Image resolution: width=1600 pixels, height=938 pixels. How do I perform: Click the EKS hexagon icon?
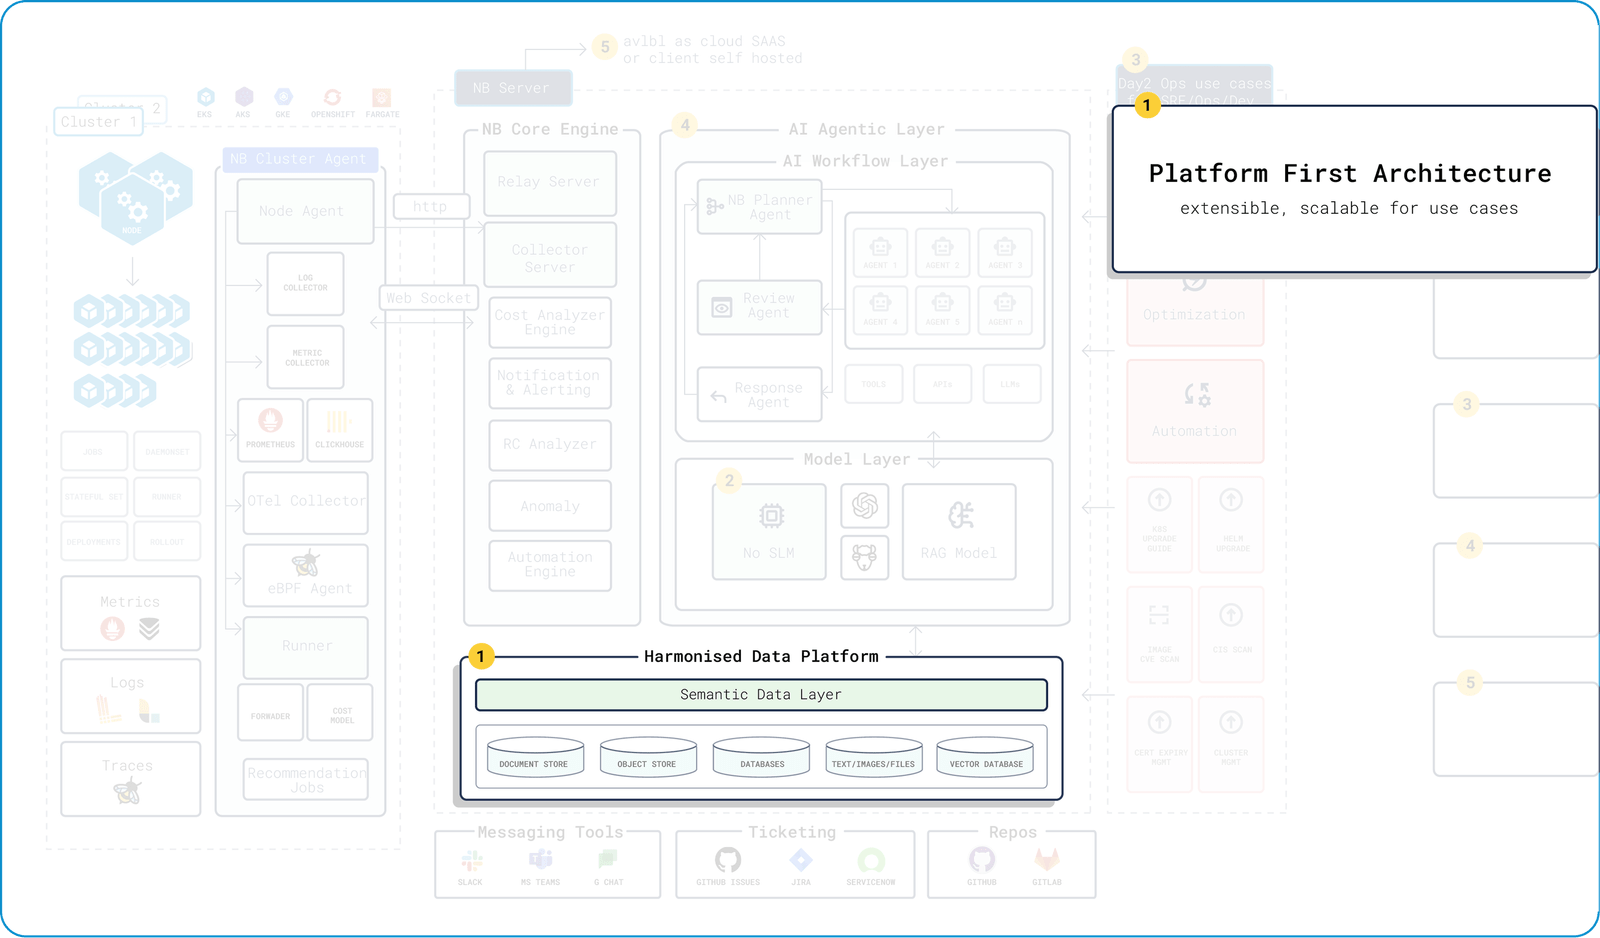tap(205, 97)
